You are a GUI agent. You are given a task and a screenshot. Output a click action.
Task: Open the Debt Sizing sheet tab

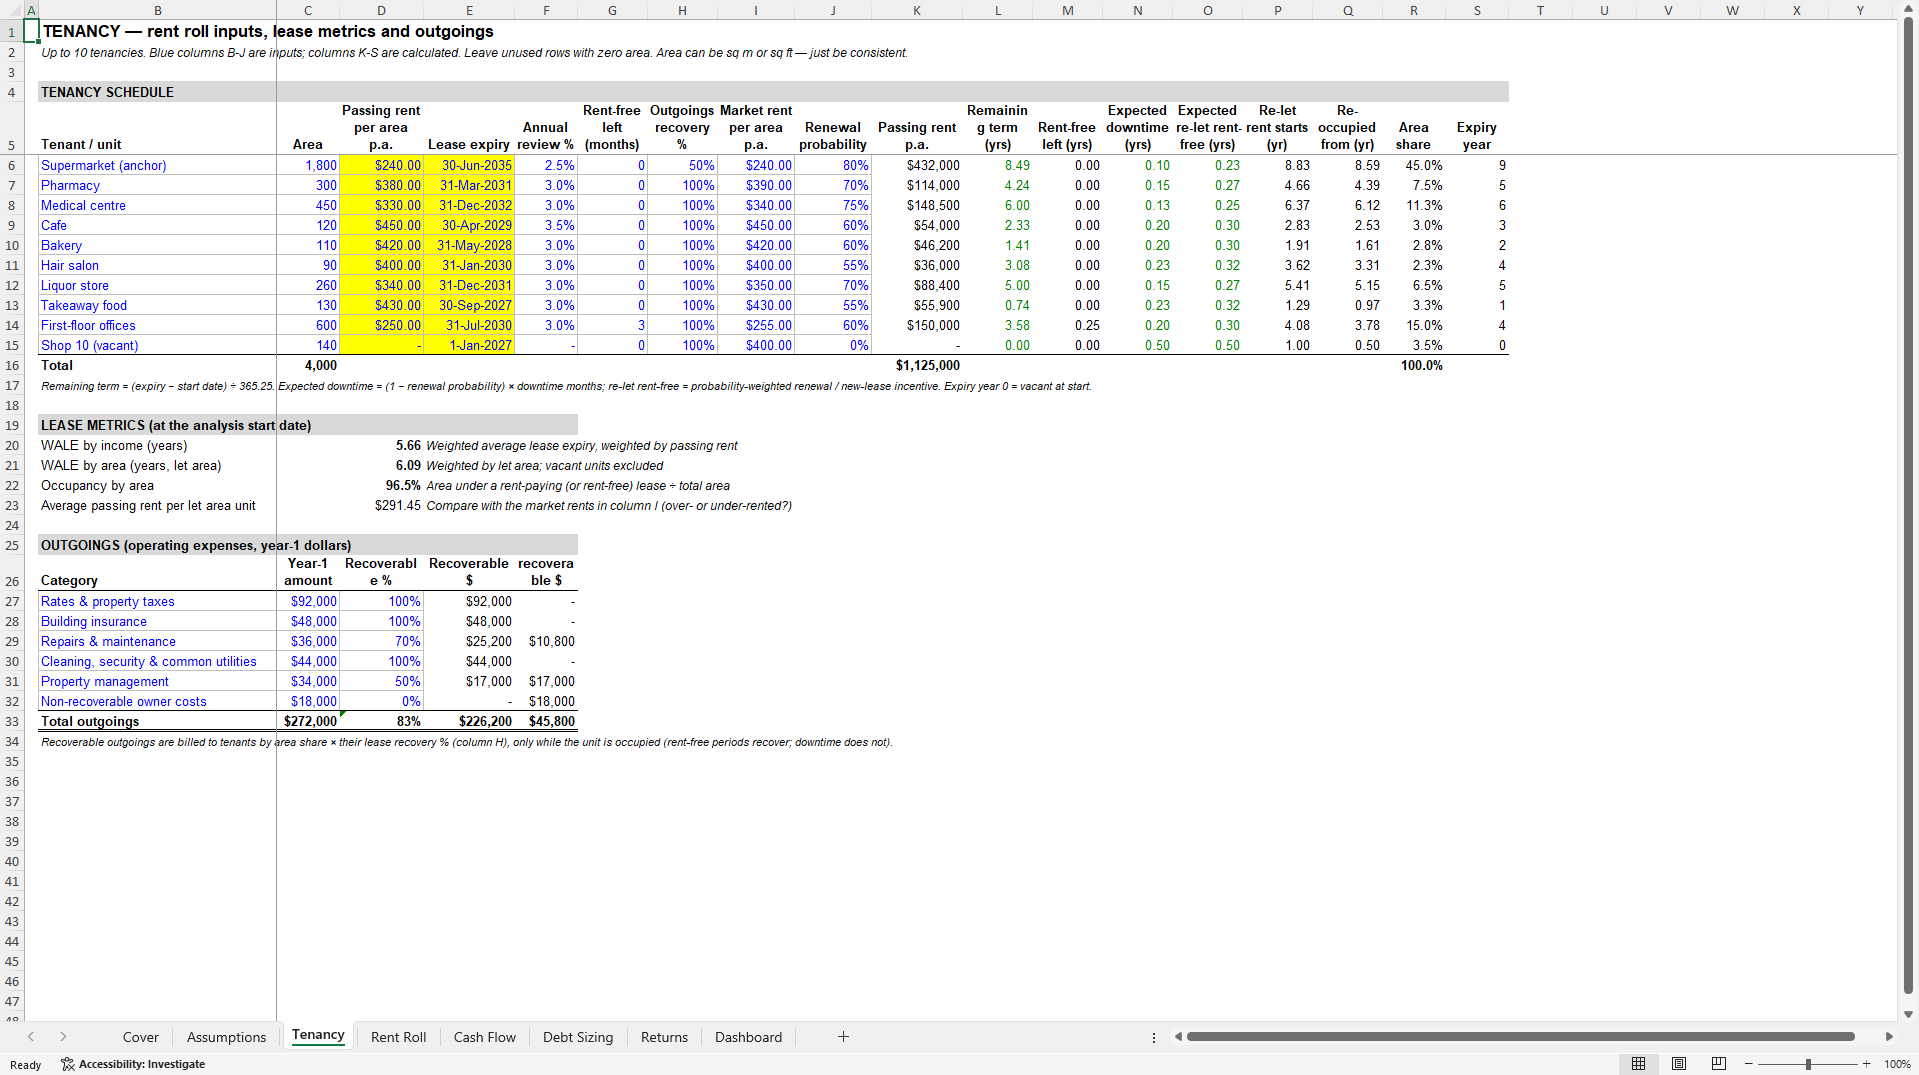[577, 1037]
